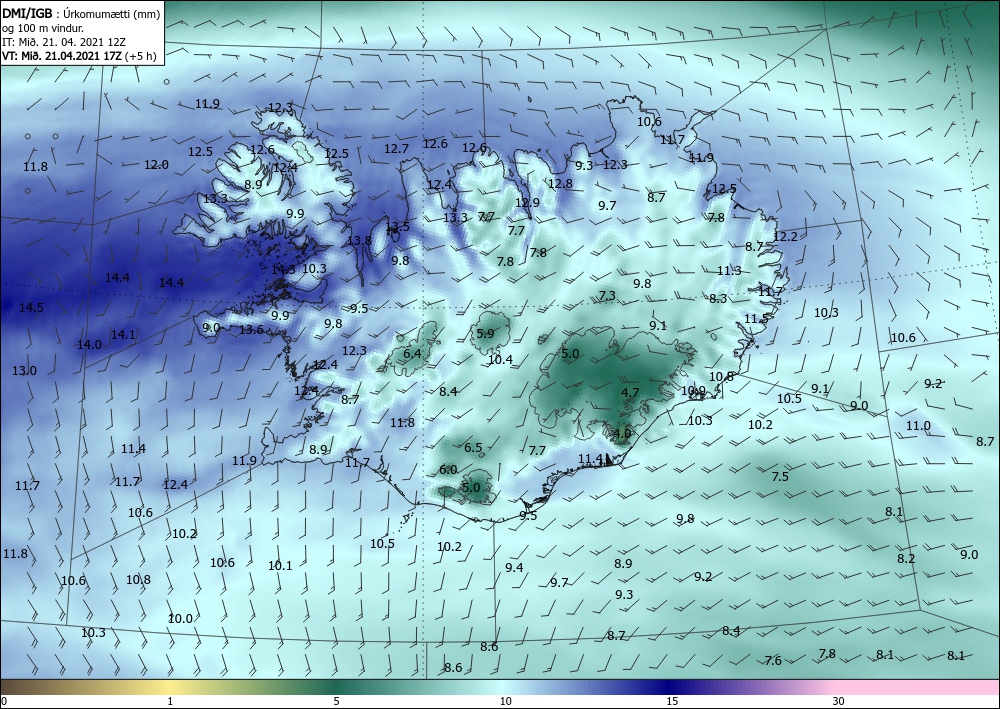The height and width of the screenshot is (709, 1000).
Task: Select the 7.5 value on the map
Action: pos(780,477)
